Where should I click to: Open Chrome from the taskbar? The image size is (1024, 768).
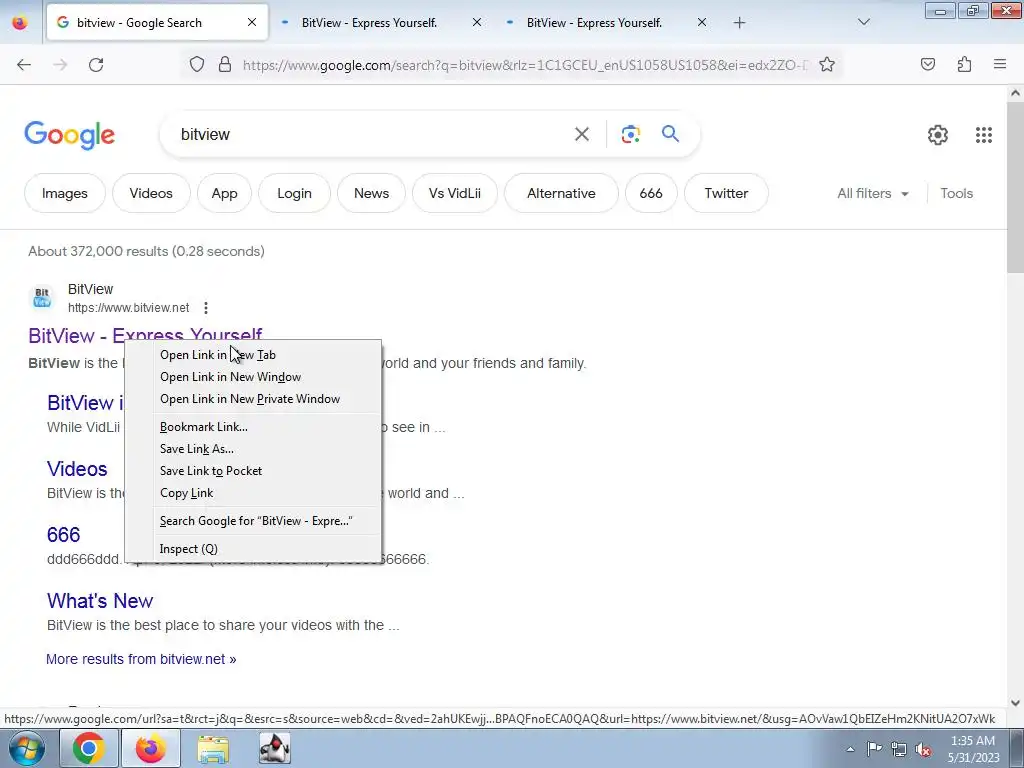tap(89, 748)
